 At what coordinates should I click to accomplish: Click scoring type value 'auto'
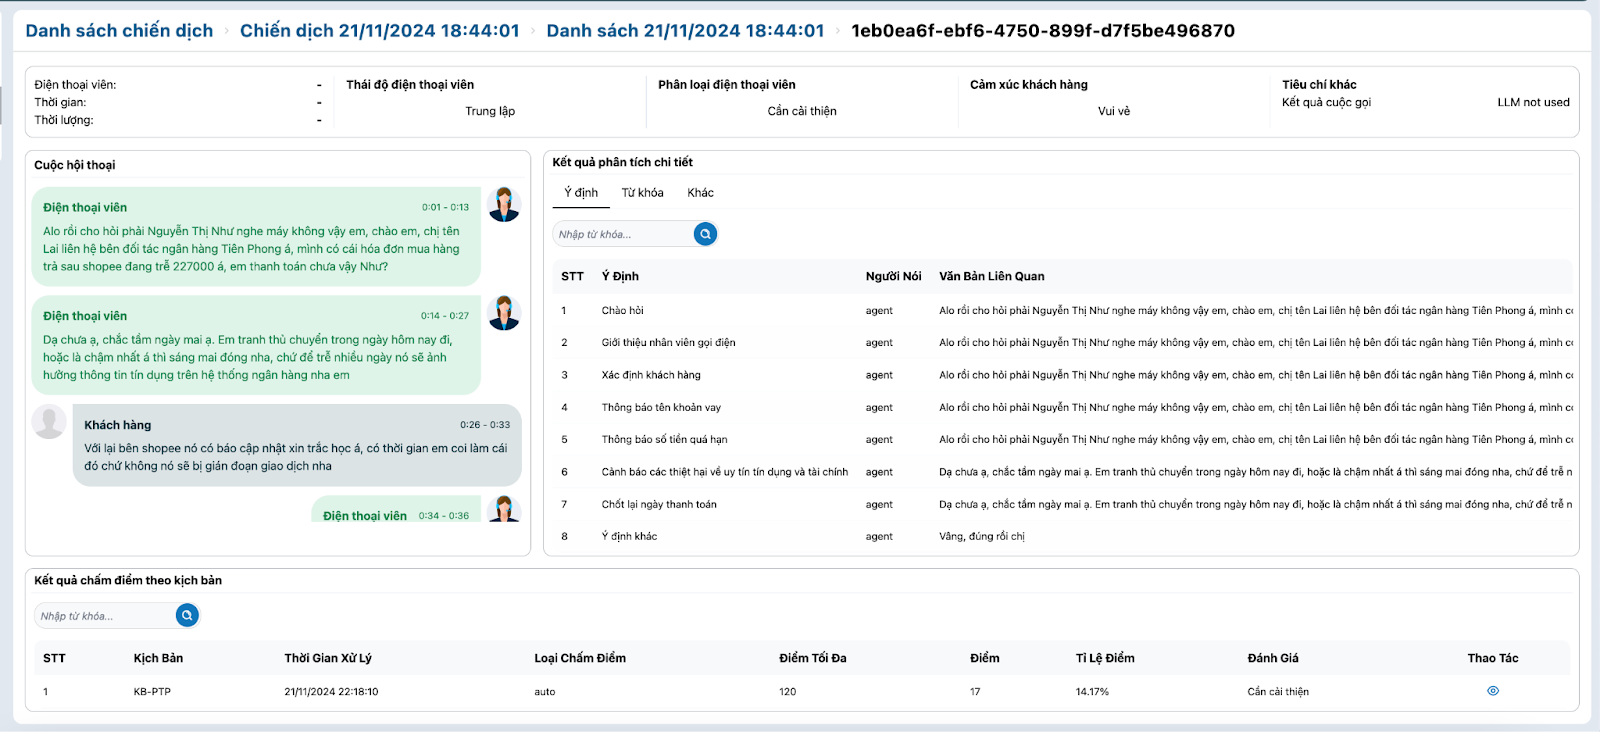tap(544, 692)
